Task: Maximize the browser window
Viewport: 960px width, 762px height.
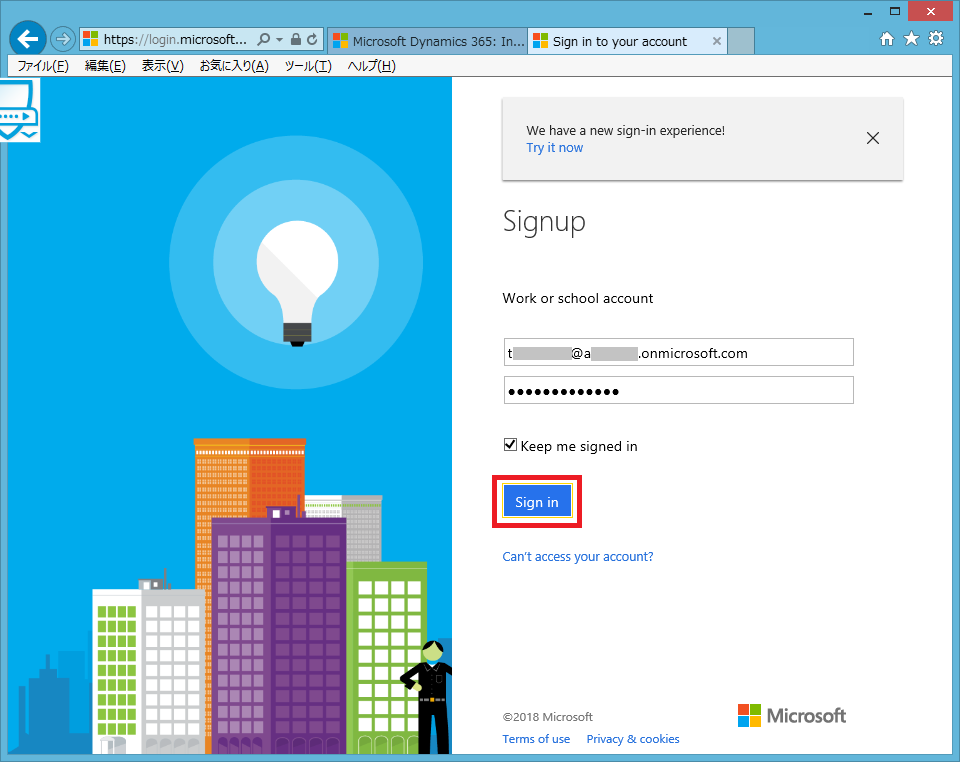Action: click(894, 12)
